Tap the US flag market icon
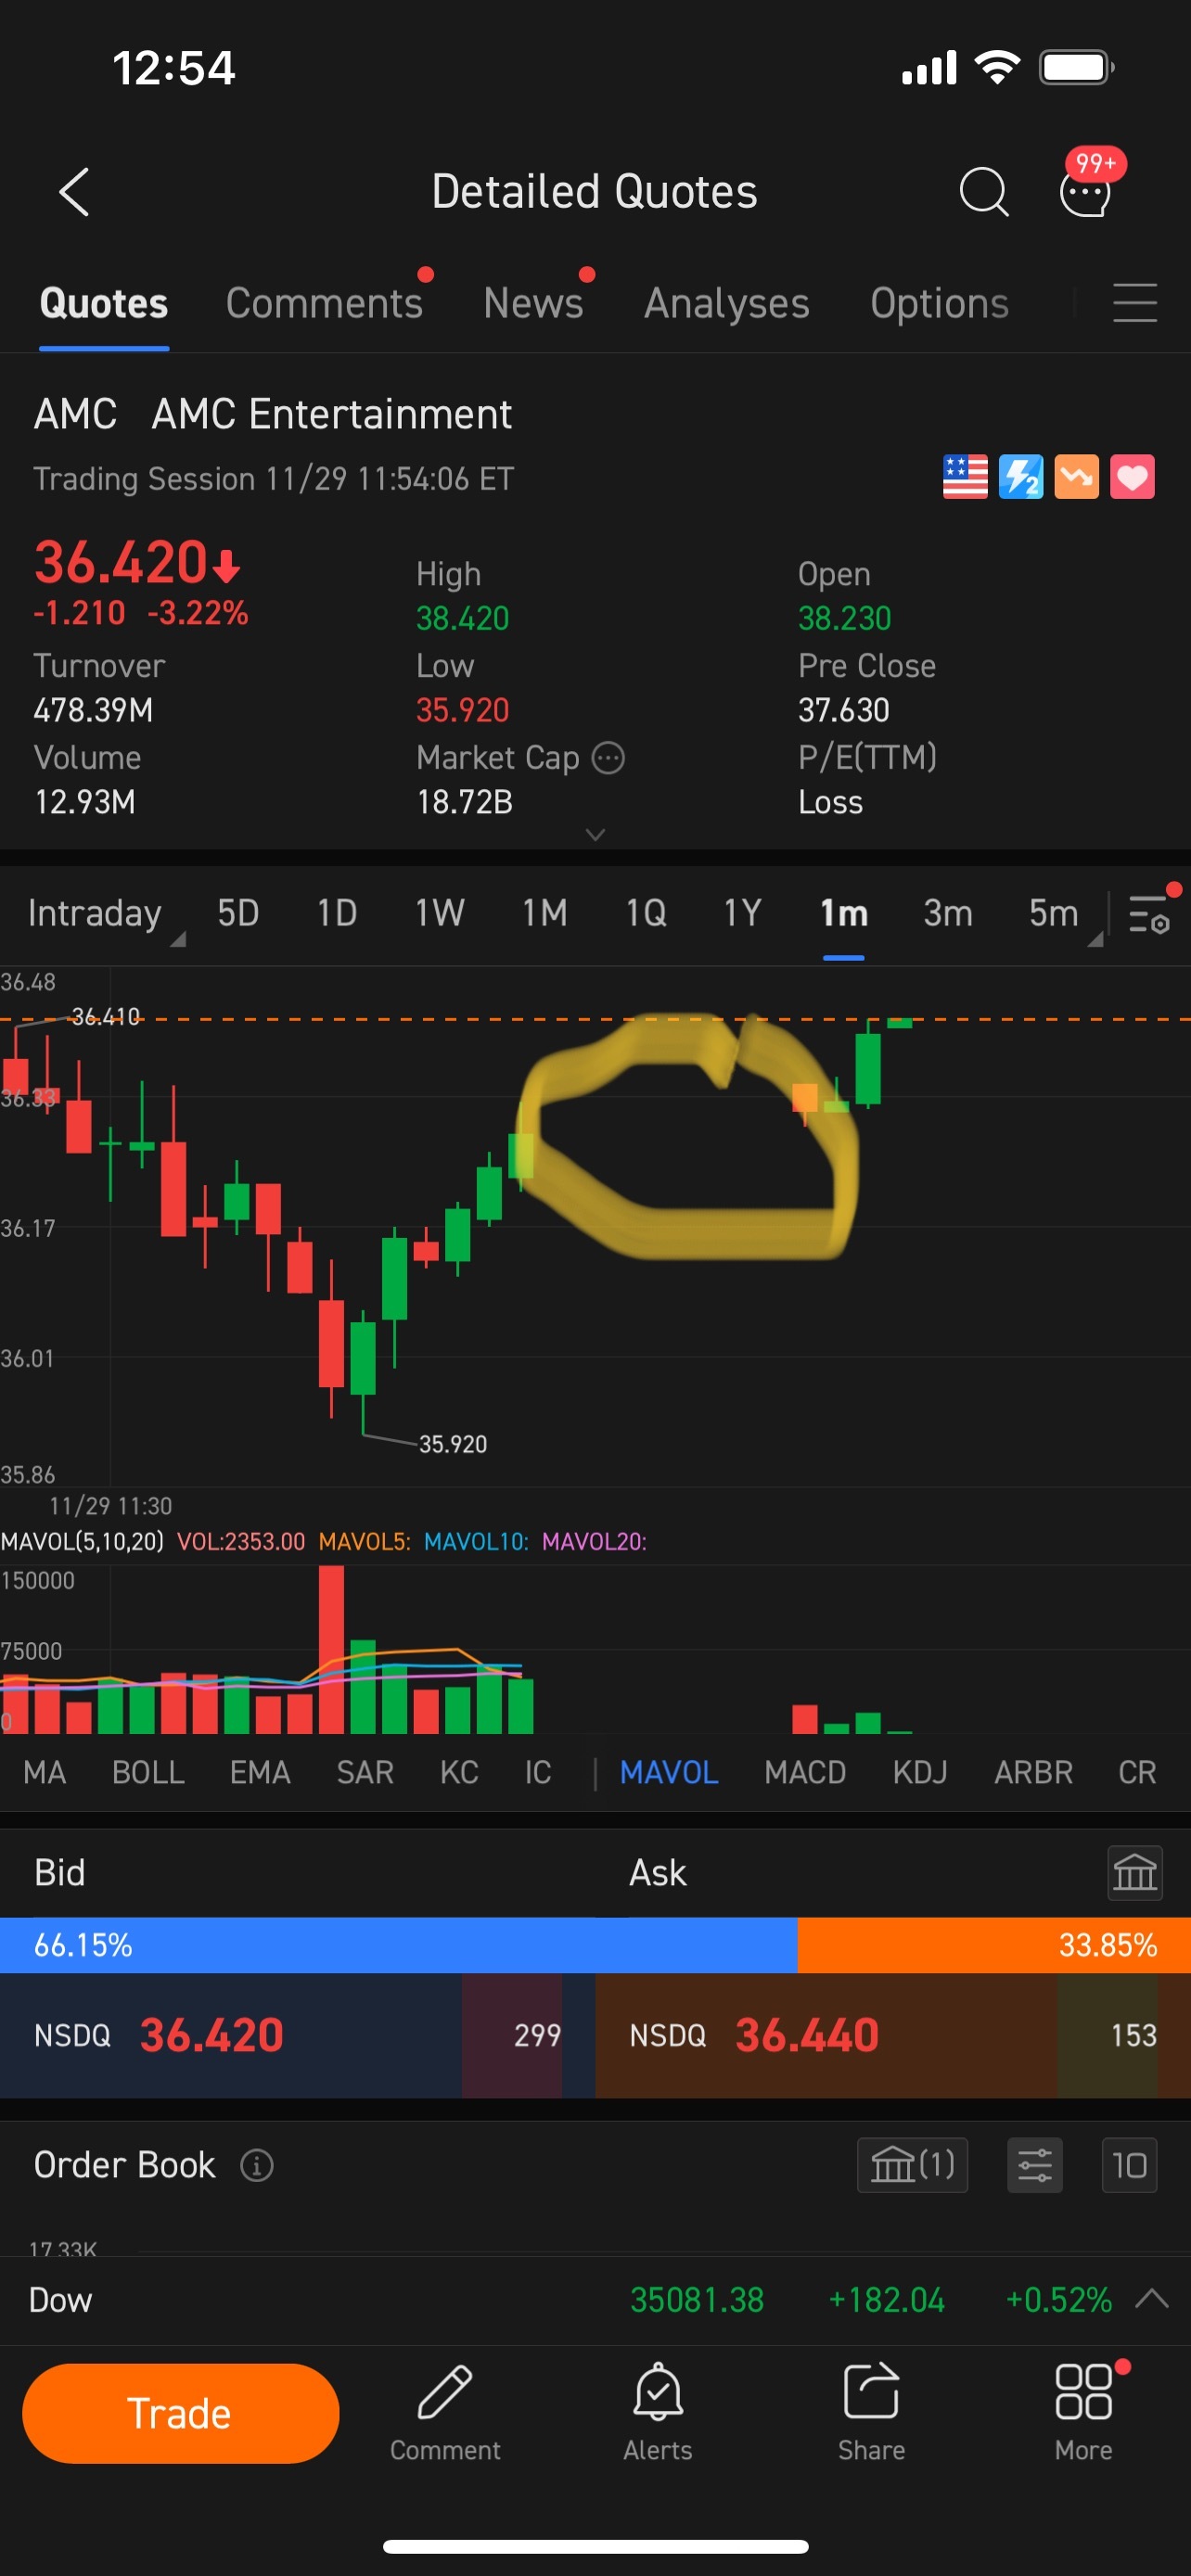 coord(965,477)
